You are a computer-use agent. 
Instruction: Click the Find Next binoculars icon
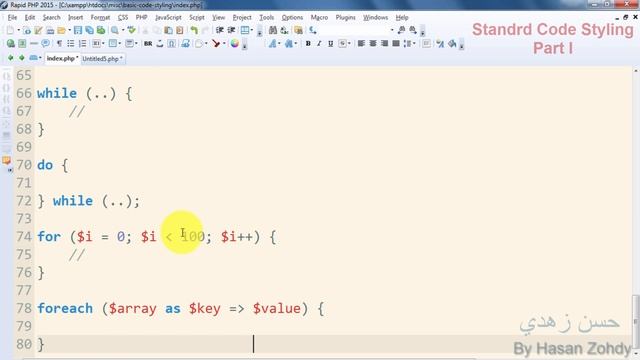point(413,30)
